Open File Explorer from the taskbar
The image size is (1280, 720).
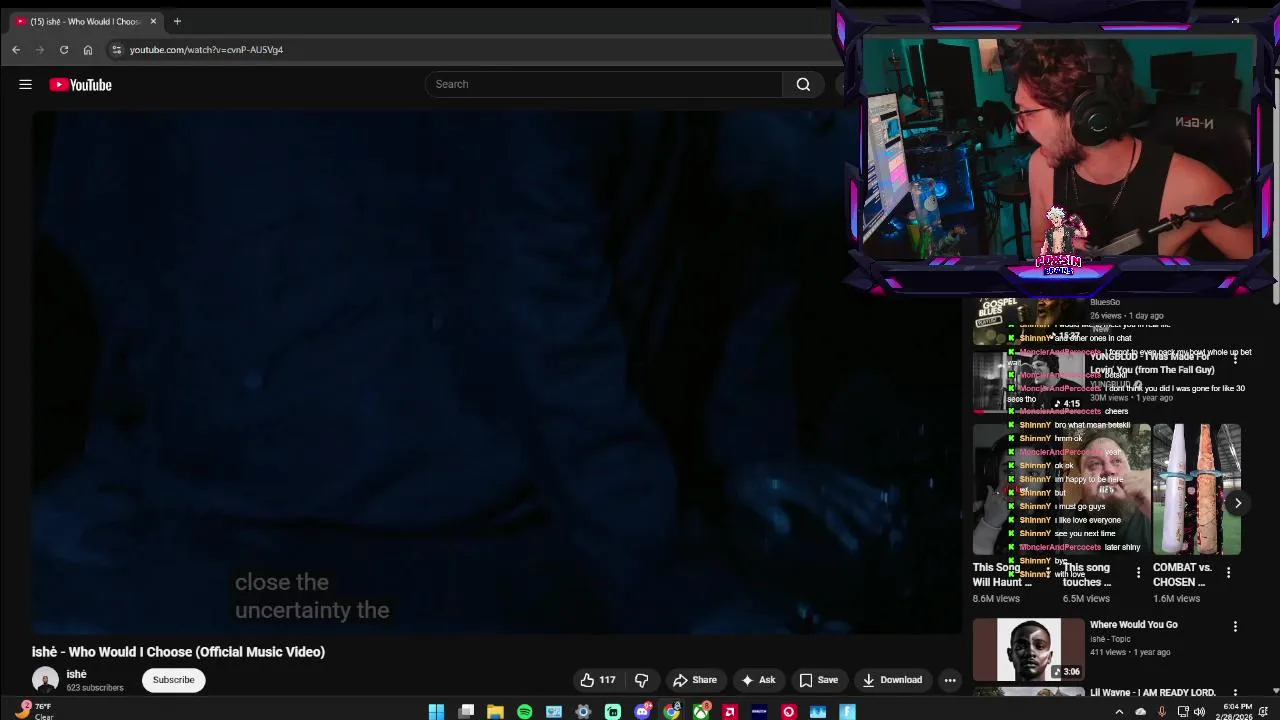click(x=495, y=712)
